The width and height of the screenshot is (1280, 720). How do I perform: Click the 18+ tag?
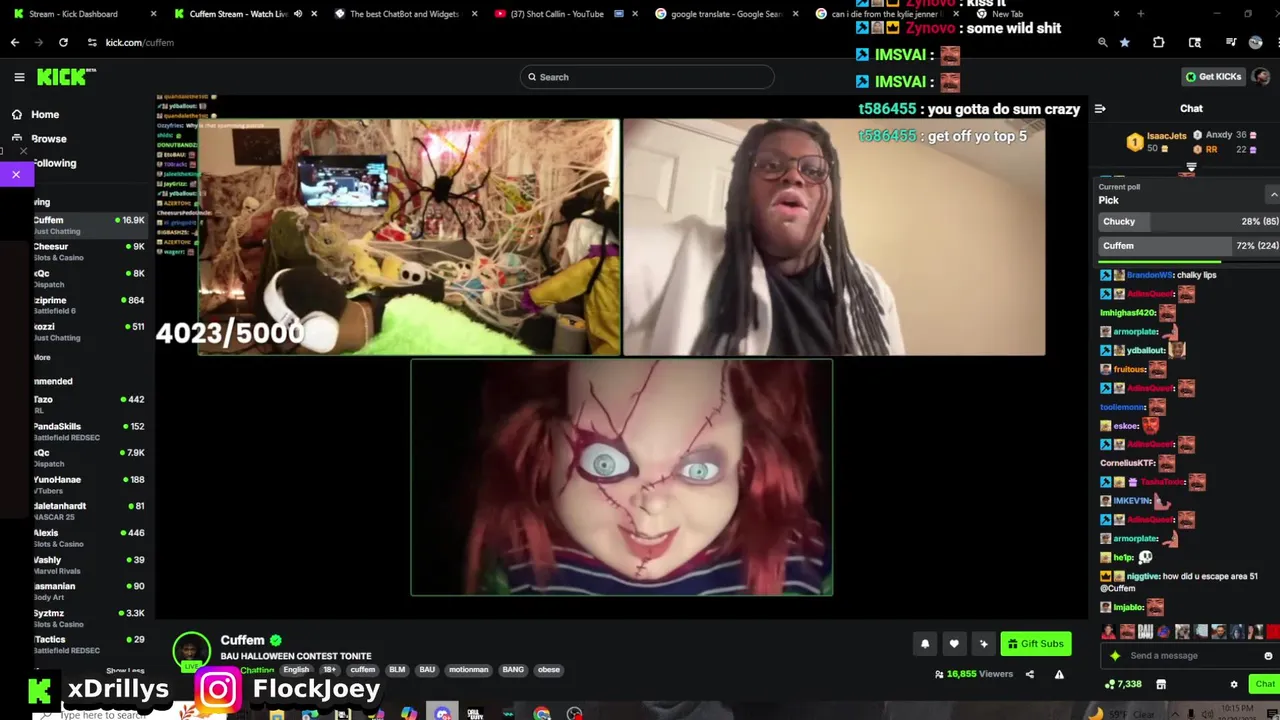(x=330, y=670)
